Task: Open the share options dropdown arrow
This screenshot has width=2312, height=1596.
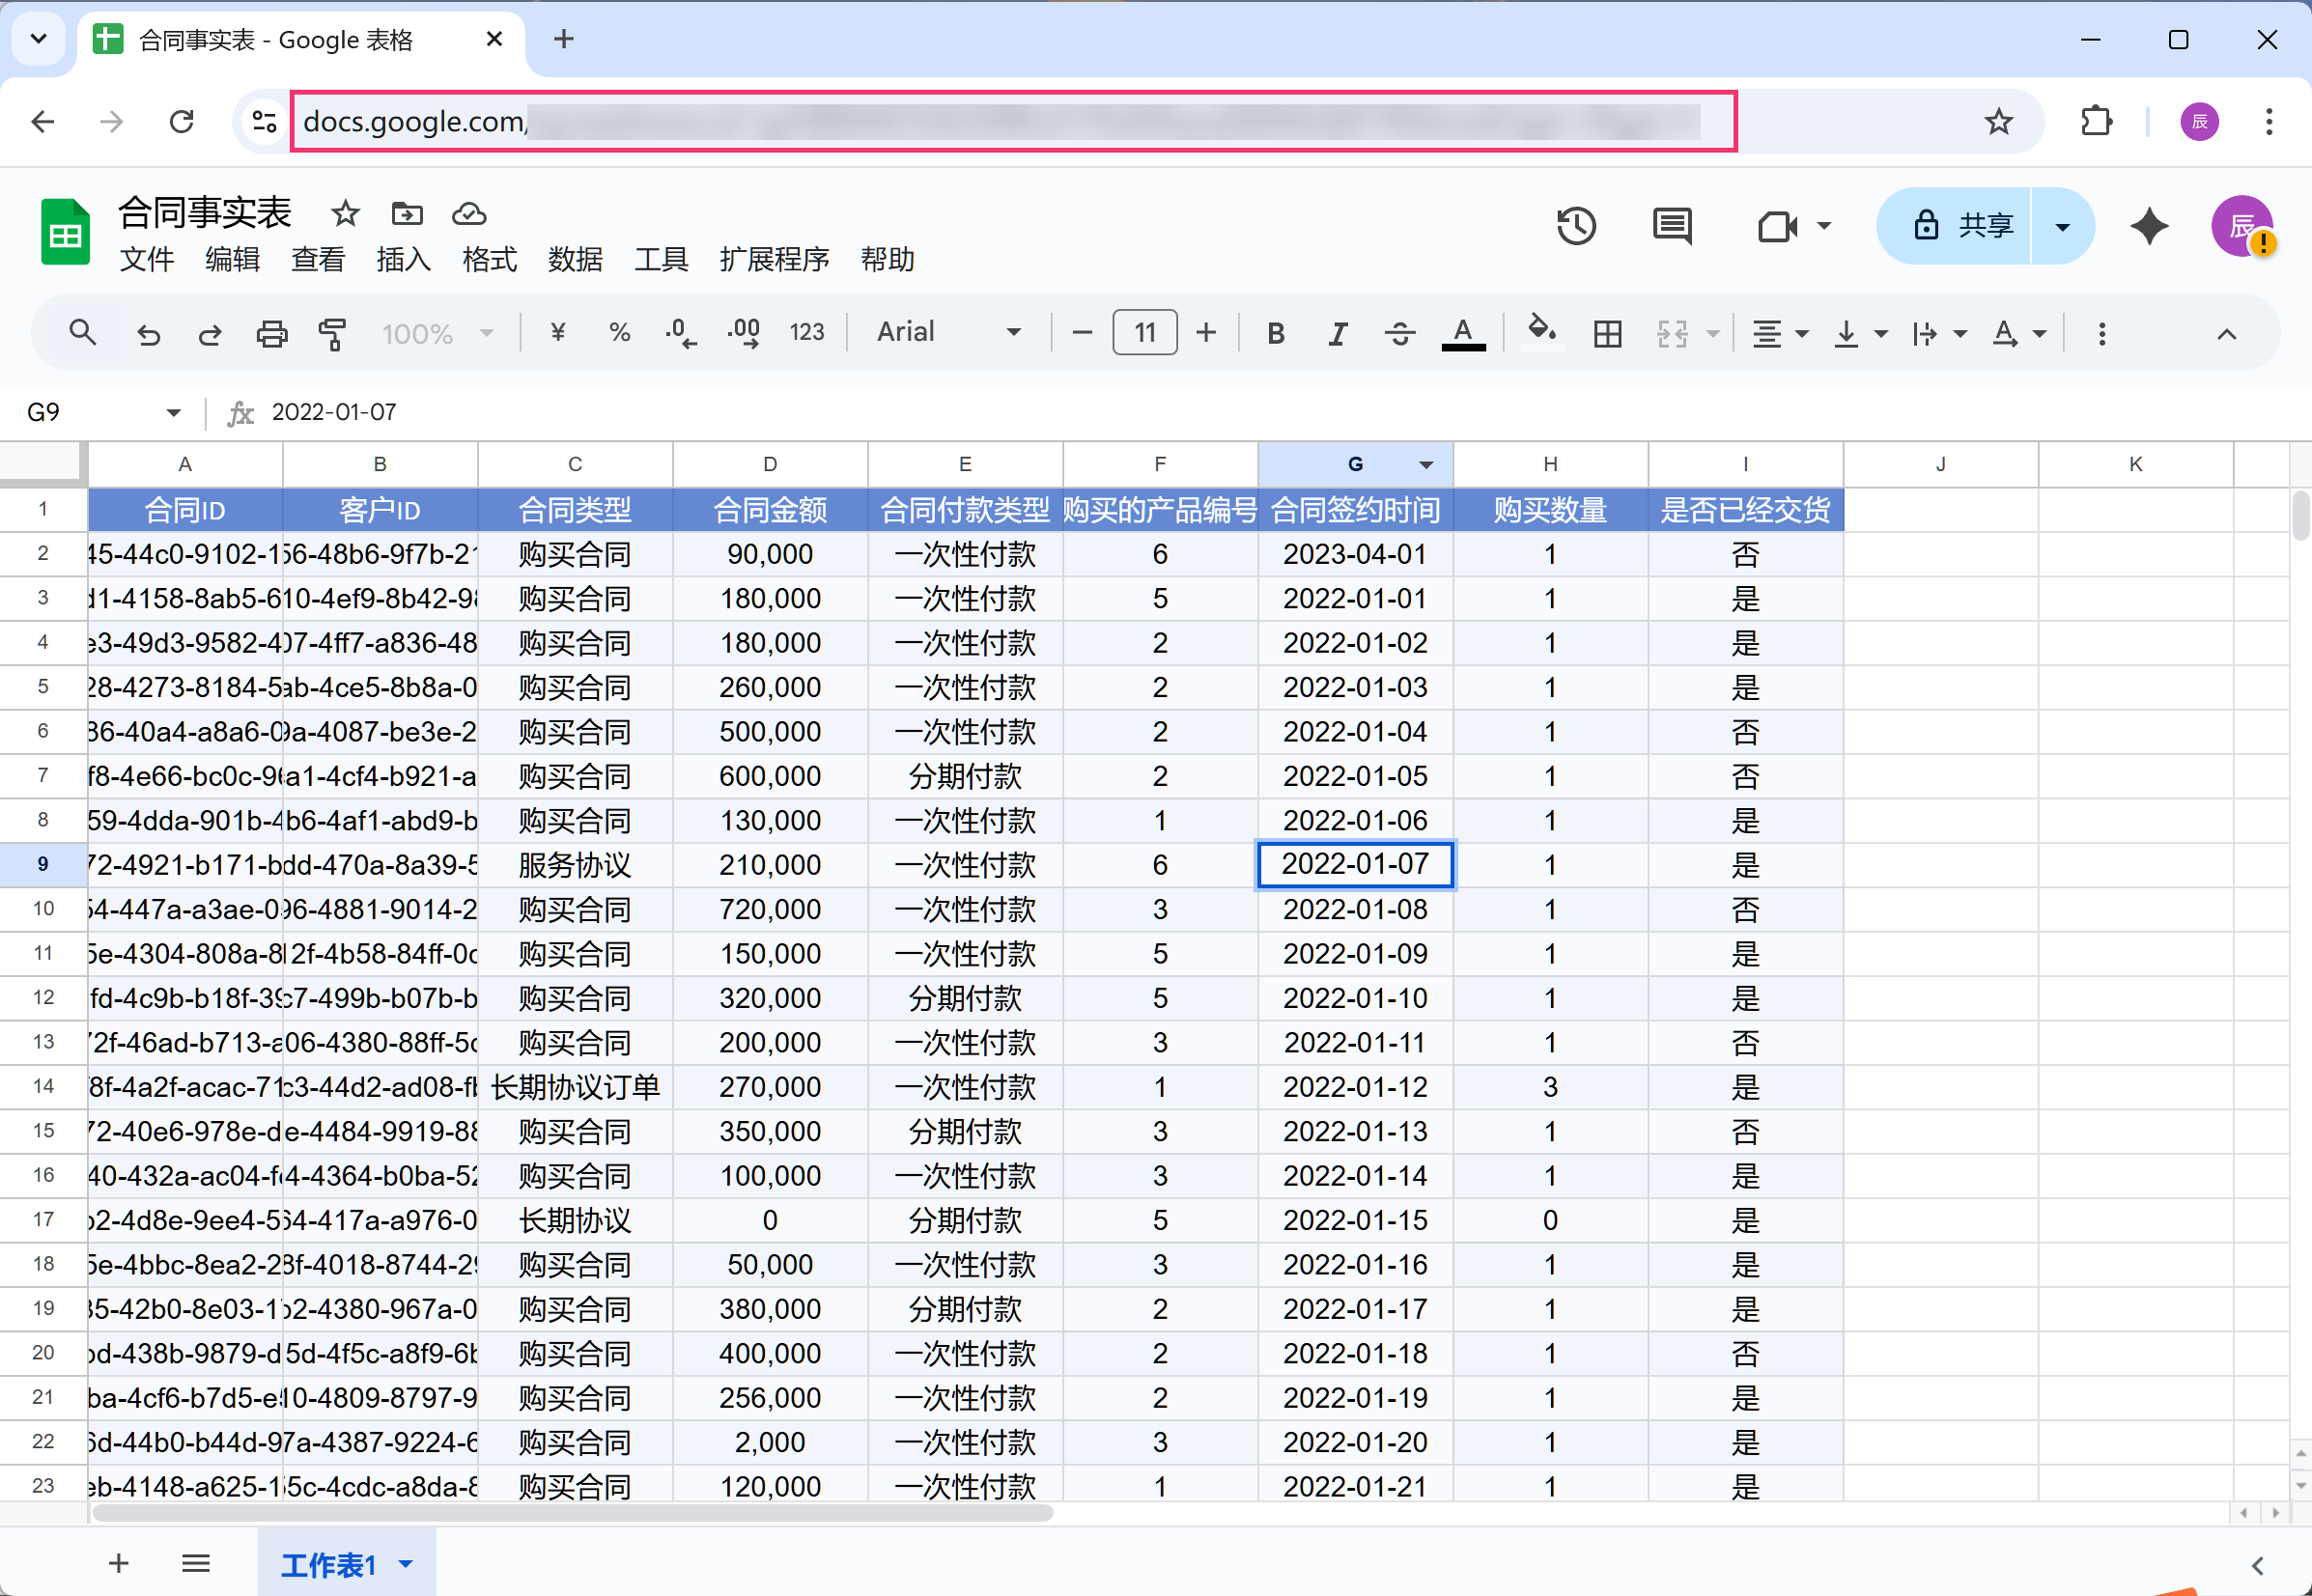Action: tap(2062, 226)
